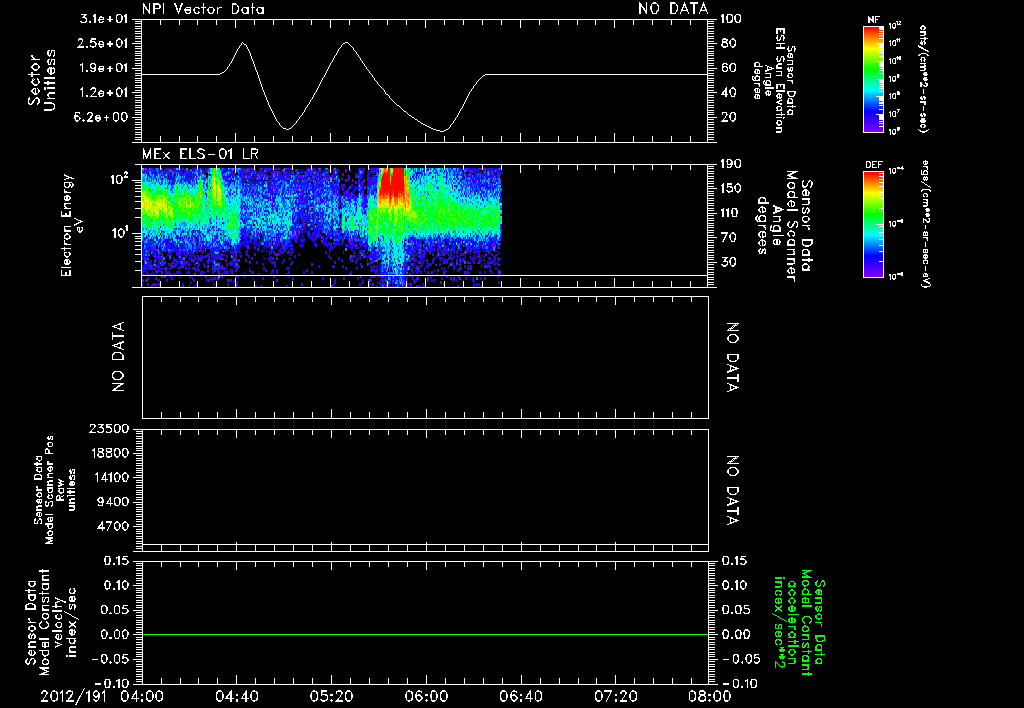Click the "Sector Unitless" axis label
The image size is (1024, 708).
pos(42,80)
